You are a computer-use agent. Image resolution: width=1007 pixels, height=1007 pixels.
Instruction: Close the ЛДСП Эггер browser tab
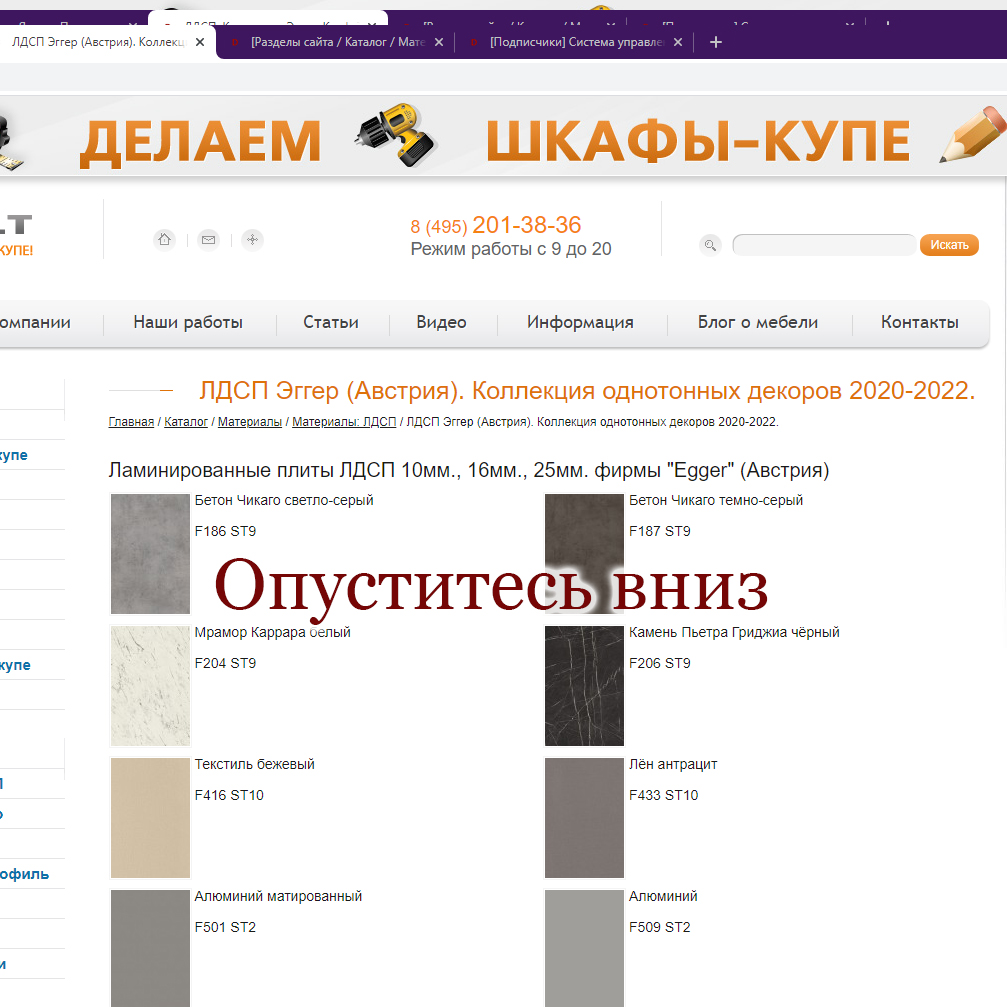coord(200,42)
